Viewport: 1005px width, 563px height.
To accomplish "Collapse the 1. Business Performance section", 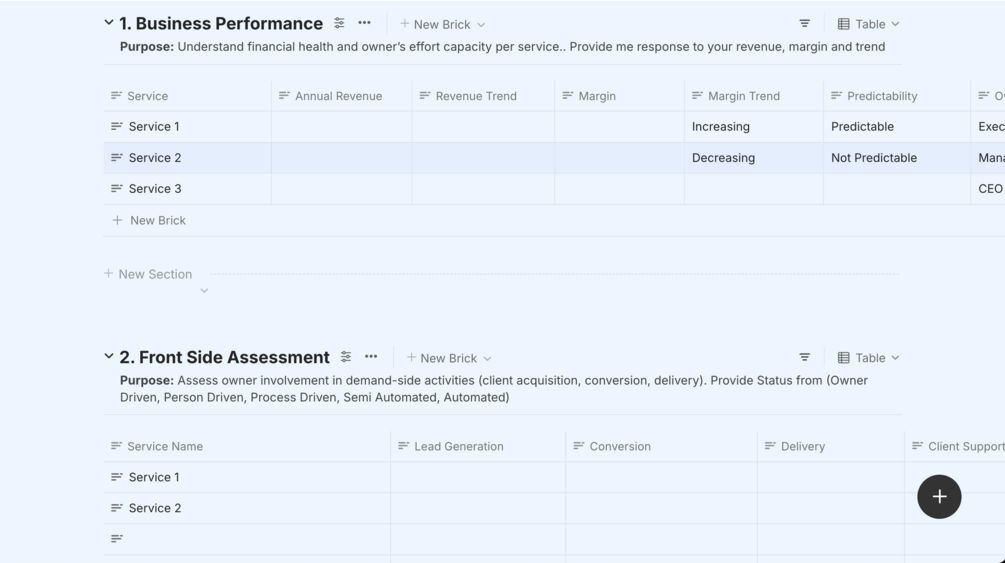I will (109, 22).
